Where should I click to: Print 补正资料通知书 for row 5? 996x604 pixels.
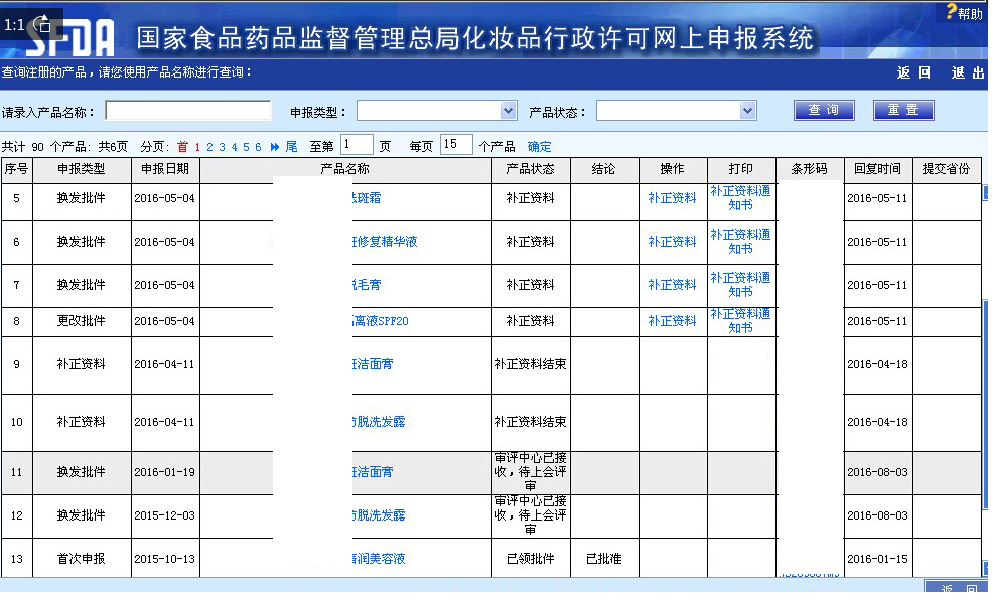click(x=740, y=198)
